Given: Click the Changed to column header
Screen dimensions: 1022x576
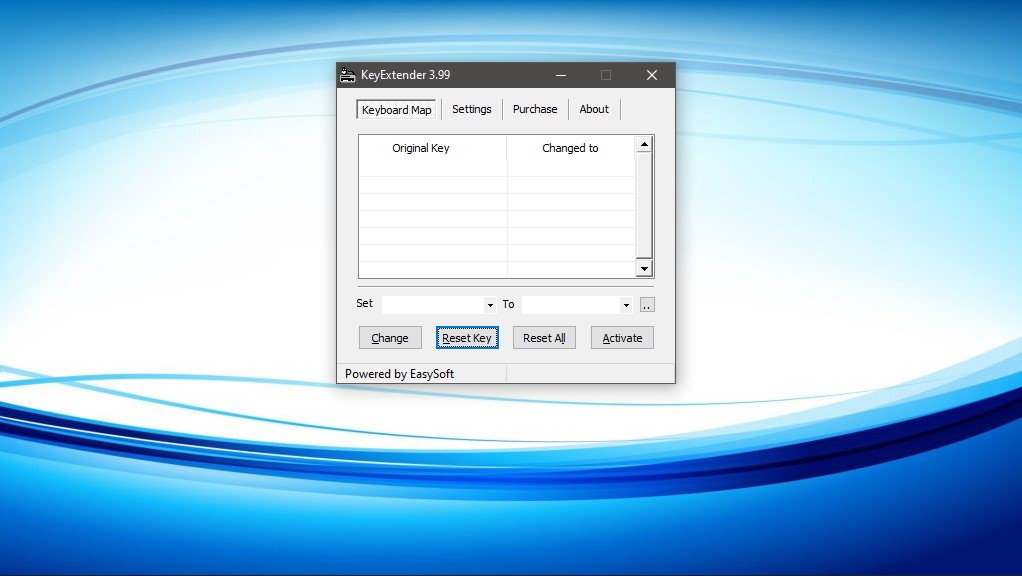Looking at the screenshot, I should 570,147.
